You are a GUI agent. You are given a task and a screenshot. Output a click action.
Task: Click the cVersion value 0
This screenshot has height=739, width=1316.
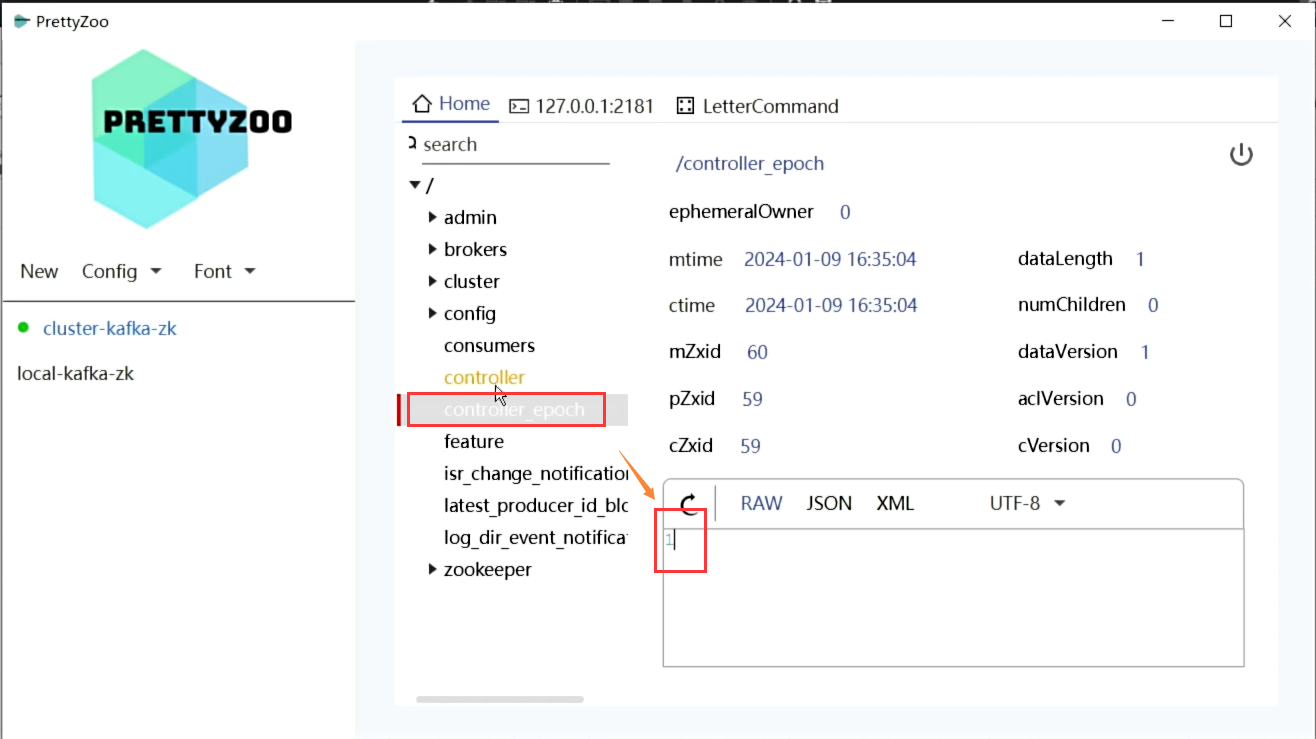point(1116,446)
